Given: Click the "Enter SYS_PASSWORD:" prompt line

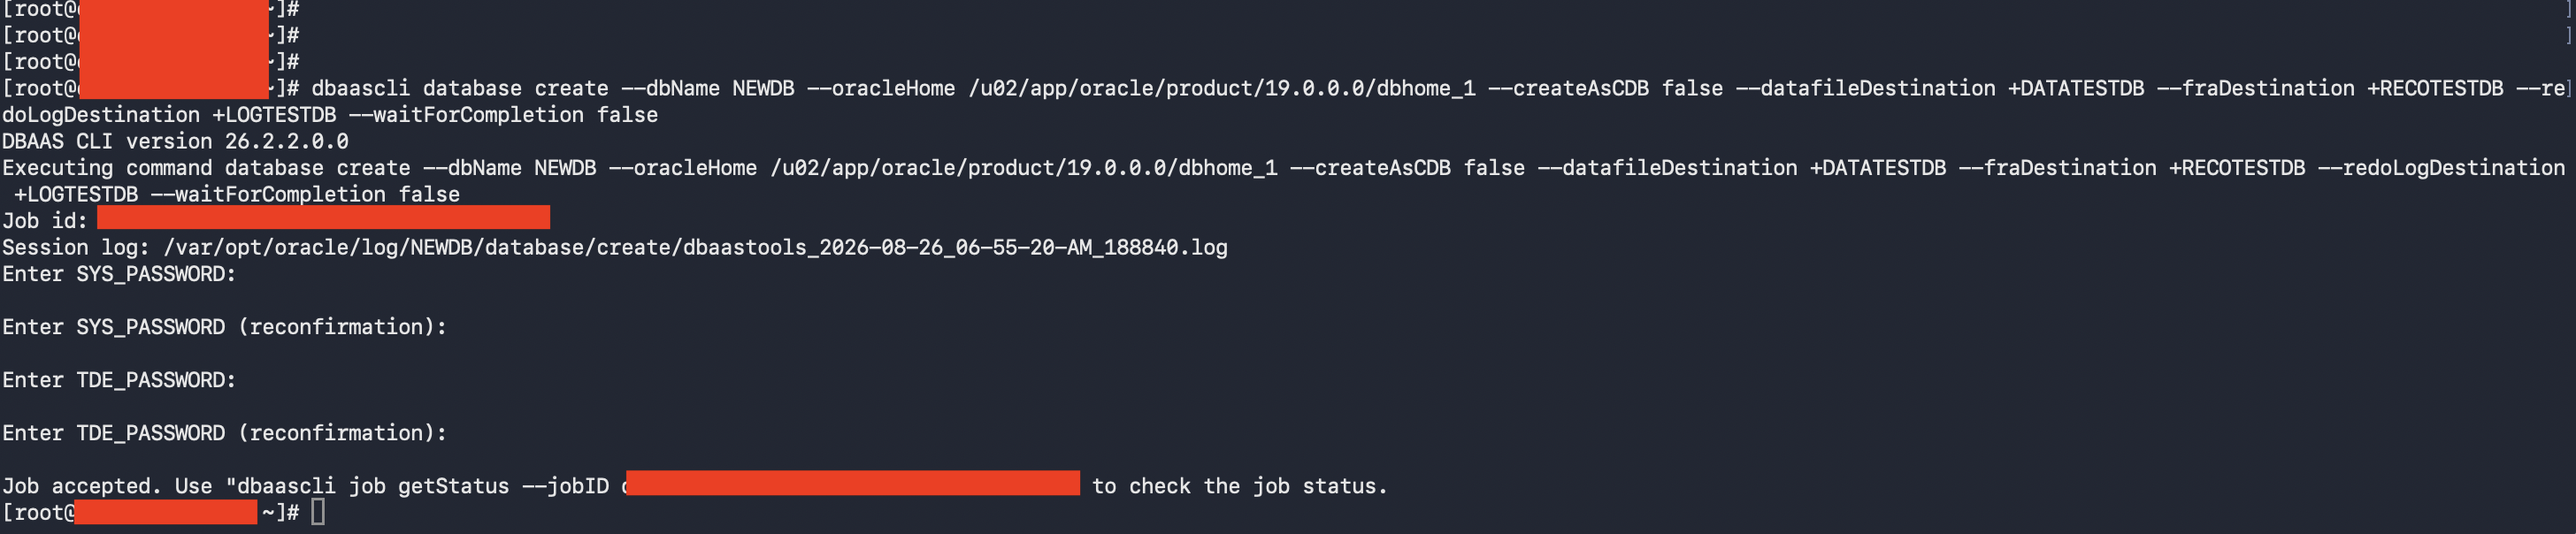Looking at the screenshot, I should pos(119,275).
